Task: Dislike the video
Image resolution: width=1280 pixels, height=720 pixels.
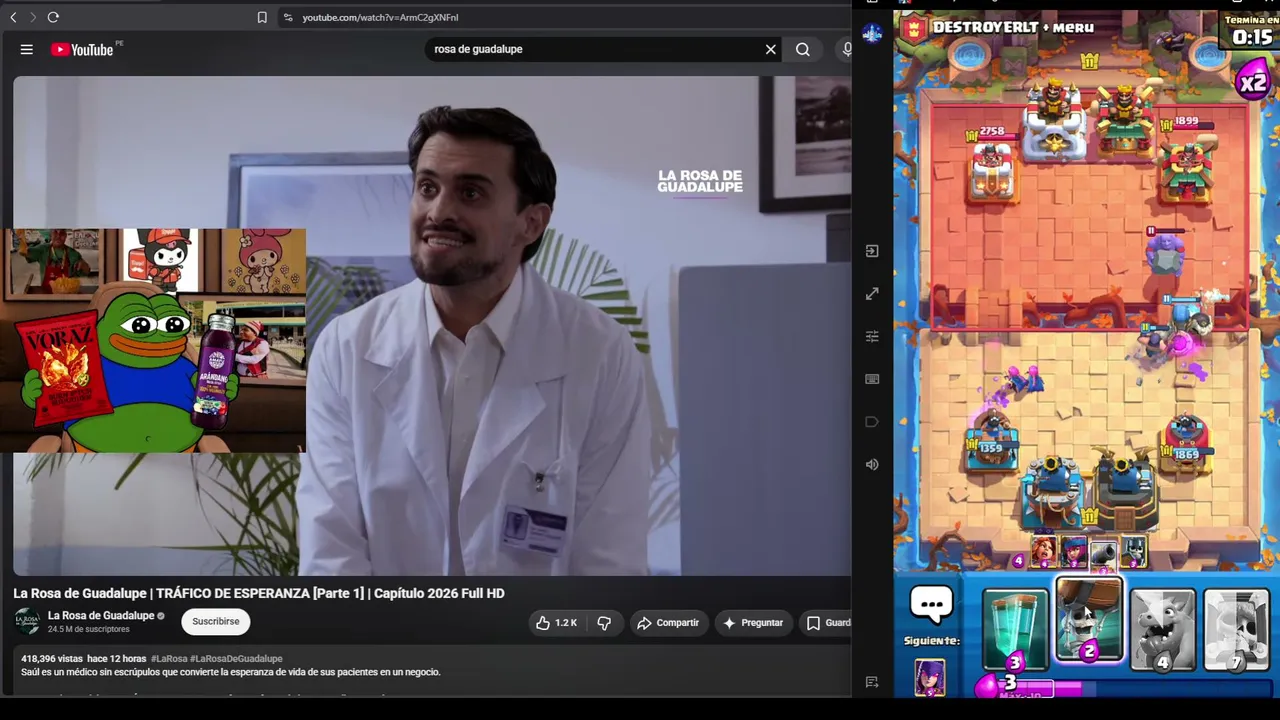Action: (x=604, y=623)
